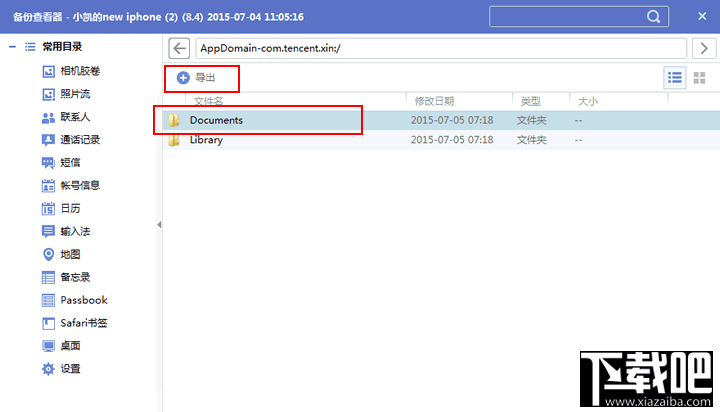Switch to list view
The width and height of the screenshot is (720, 412).
tap(675, 78)
